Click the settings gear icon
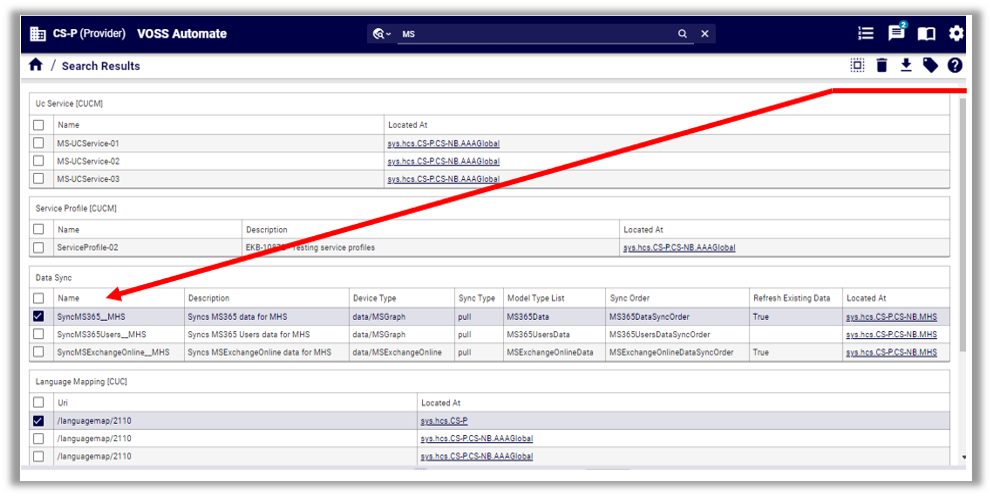This screenshot has height=496, width=992. (956, 34)
